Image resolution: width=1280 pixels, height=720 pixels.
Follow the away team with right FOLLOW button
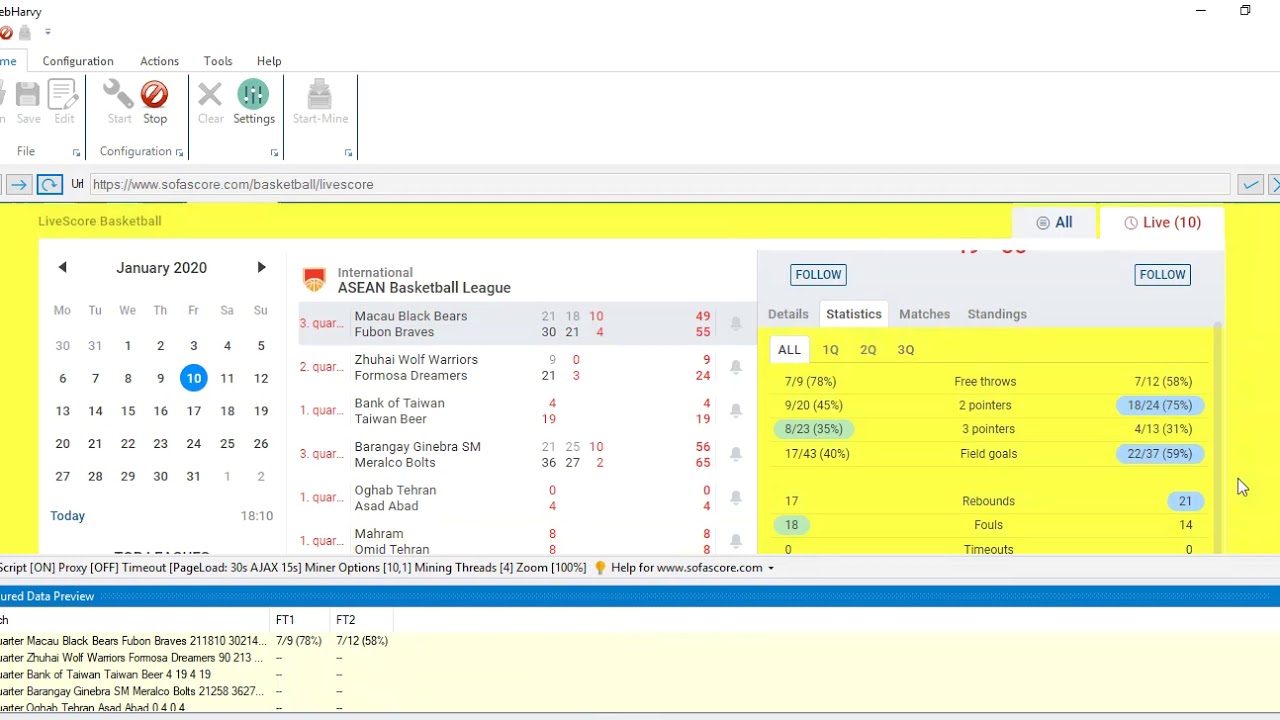click(1162, 274)
